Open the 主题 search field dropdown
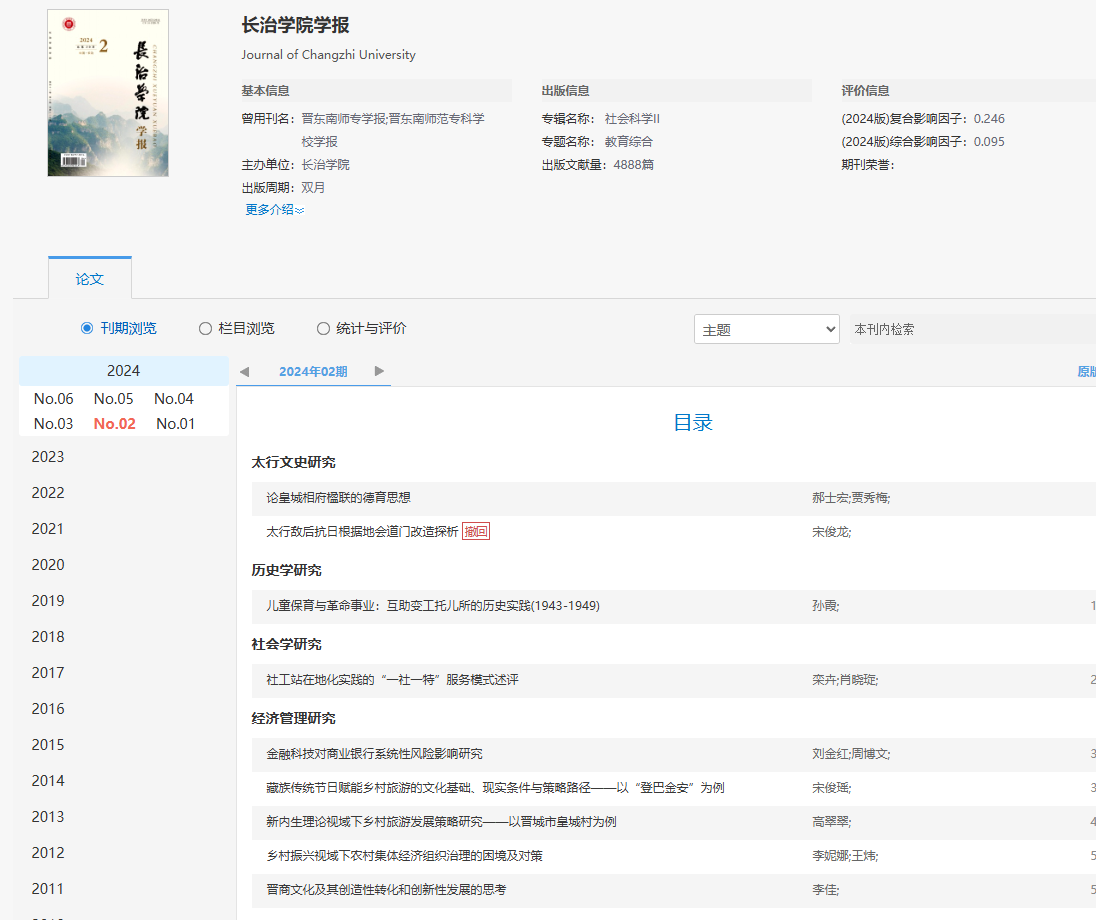 pyautogui.click(x=766, y=329)
